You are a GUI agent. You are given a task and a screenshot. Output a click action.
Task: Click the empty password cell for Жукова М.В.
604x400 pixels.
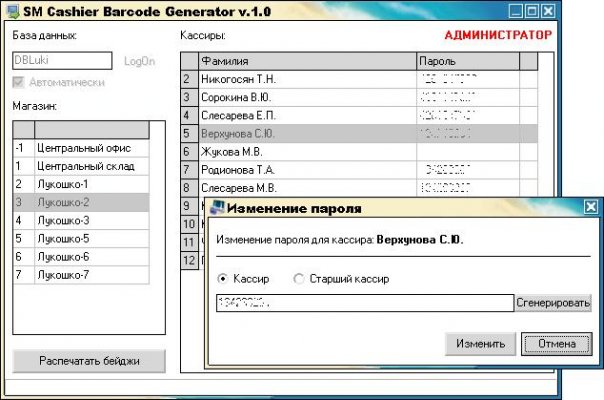468,152
